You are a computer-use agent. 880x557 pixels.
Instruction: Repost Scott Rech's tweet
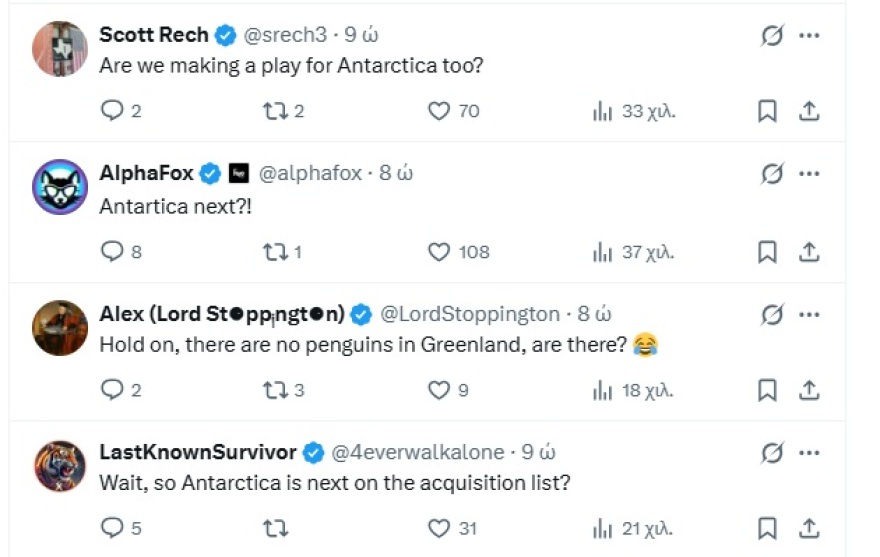275,111
